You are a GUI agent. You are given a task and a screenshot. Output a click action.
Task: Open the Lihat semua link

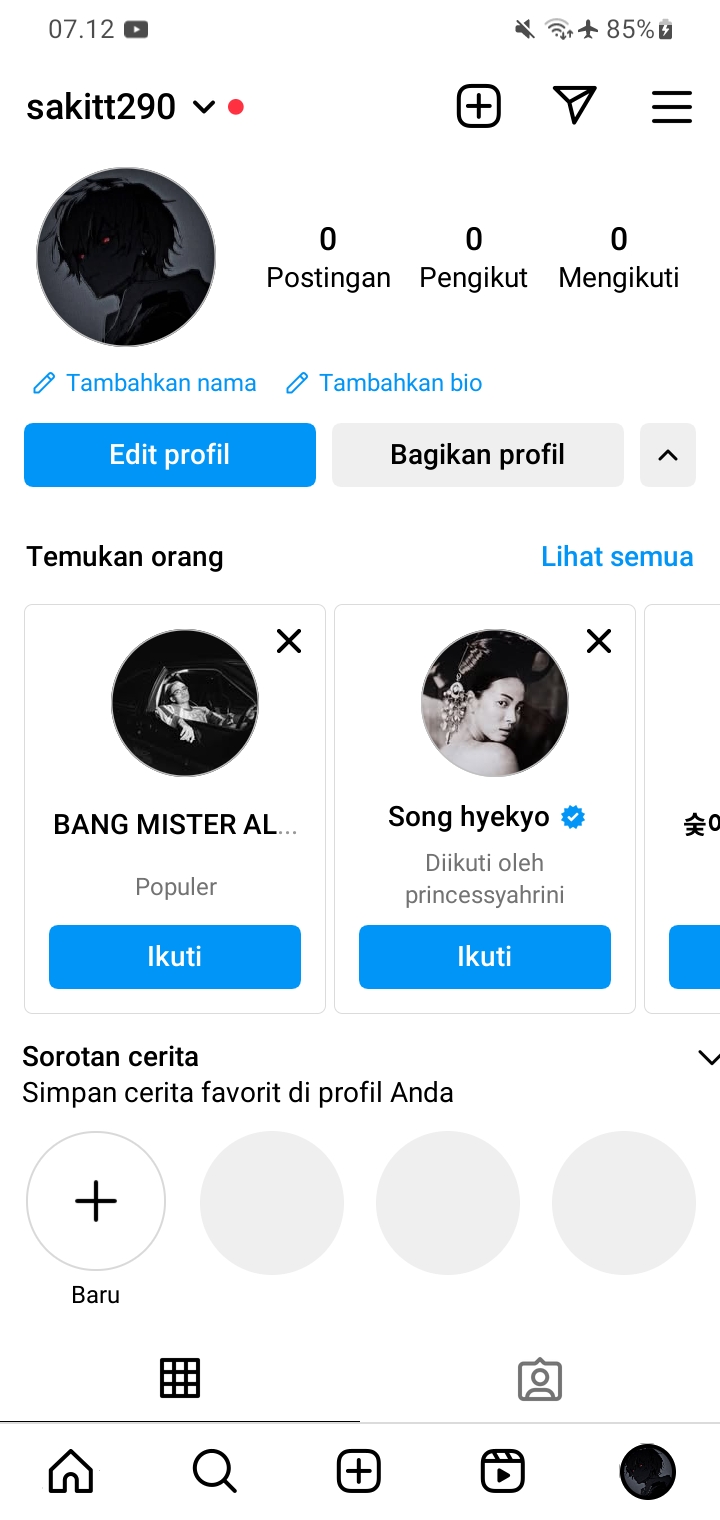[616, 556]
